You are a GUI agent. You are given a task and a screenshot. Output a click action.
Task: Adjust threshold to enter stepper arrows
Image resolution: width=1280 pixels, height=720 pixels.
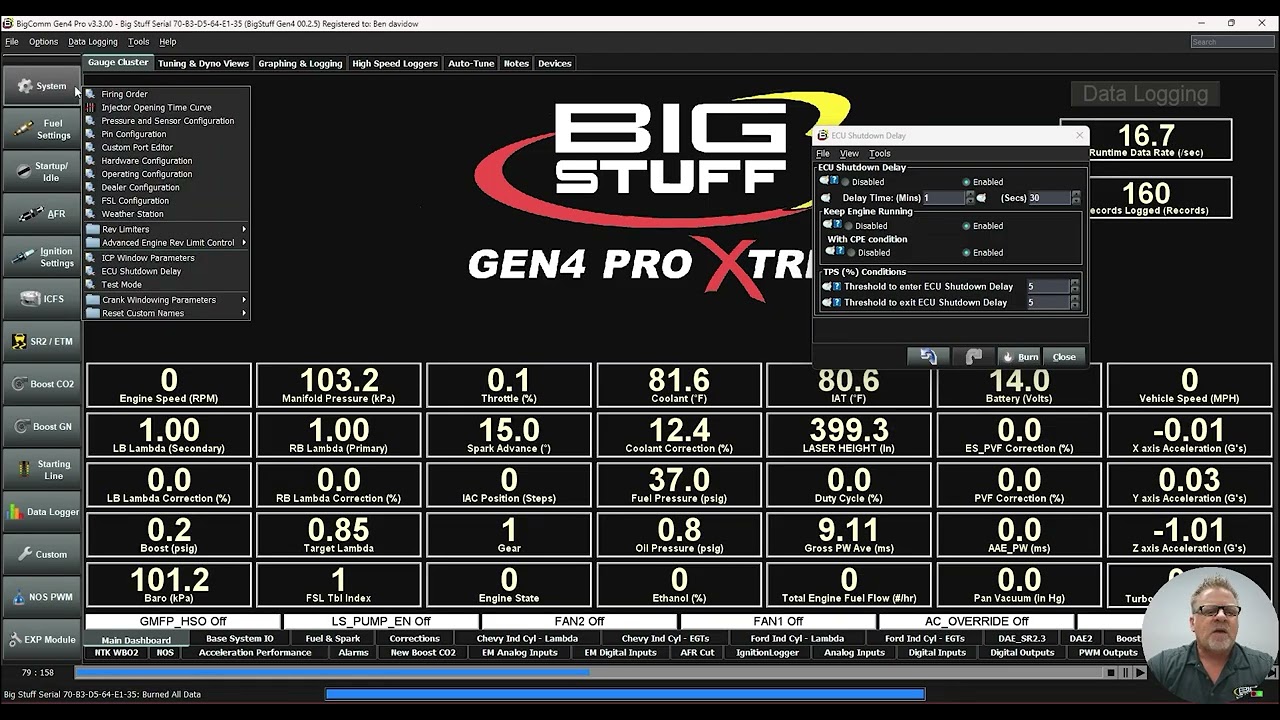pos(1075,286)
